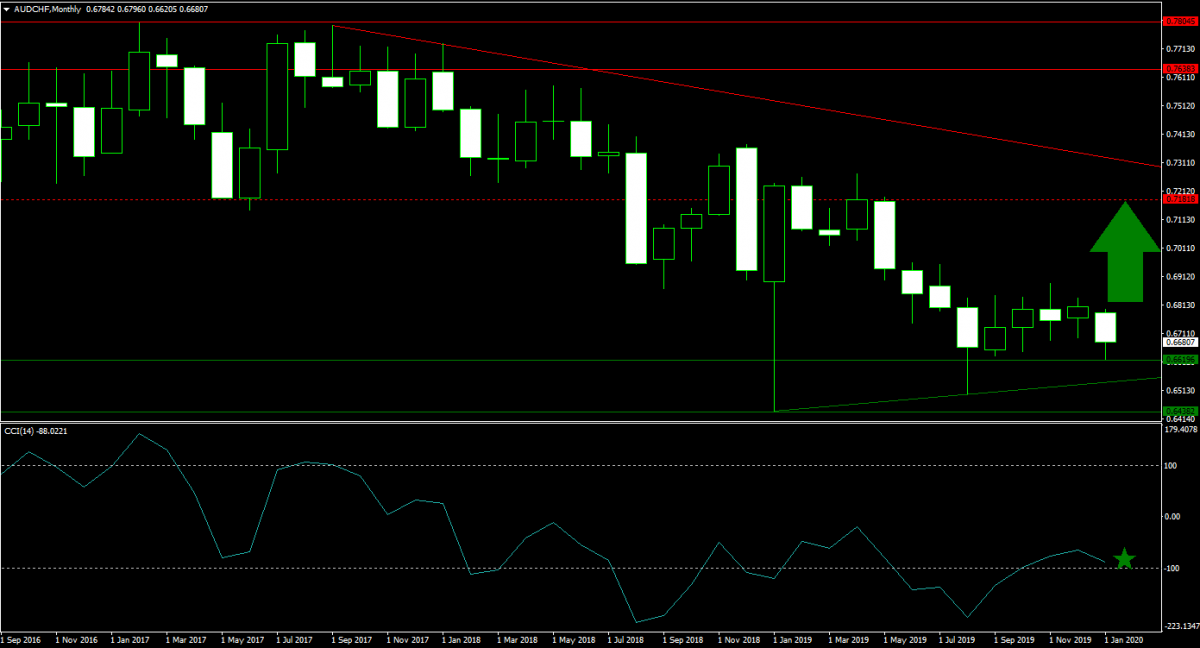Screen dimensions: 1200x648
Task: Open the dropdown triangle beside AUDCHF,Monthly
Action: pyautogui.click(x=7, y=8)
